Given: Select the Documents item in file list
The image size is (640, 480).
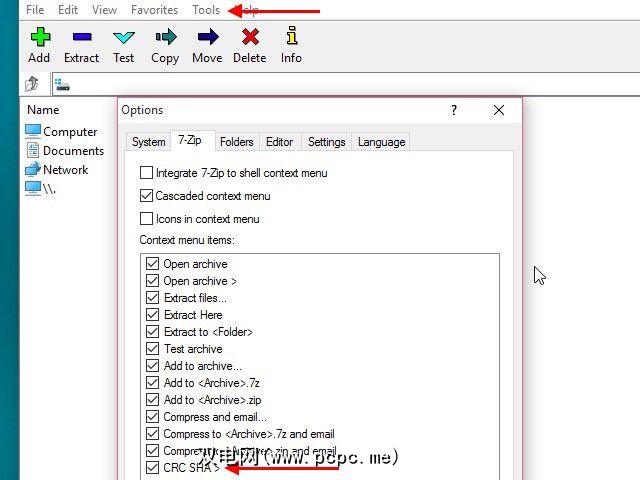Looking at the screenshot, I should pyautogui.click(x=65, y=151).
